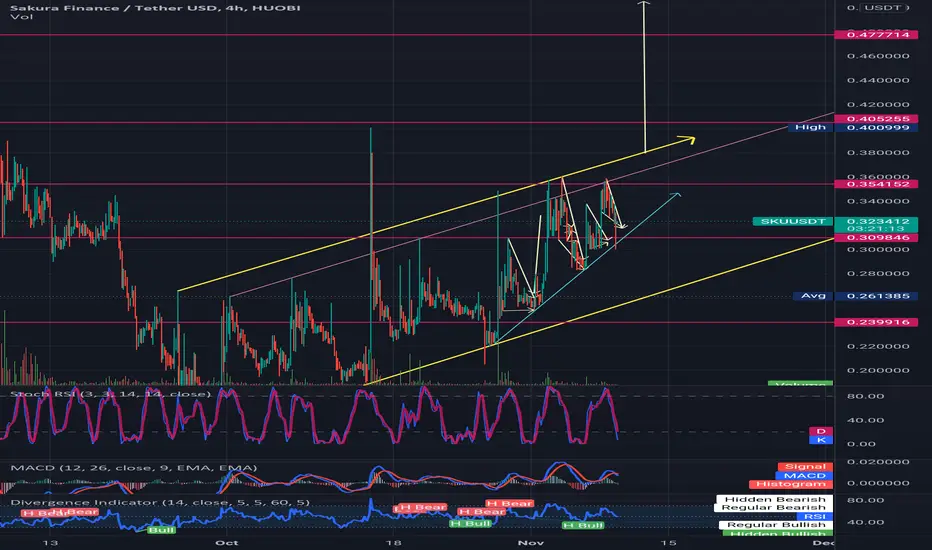Click the Histogram label in MACD pane

coord(791,484)
